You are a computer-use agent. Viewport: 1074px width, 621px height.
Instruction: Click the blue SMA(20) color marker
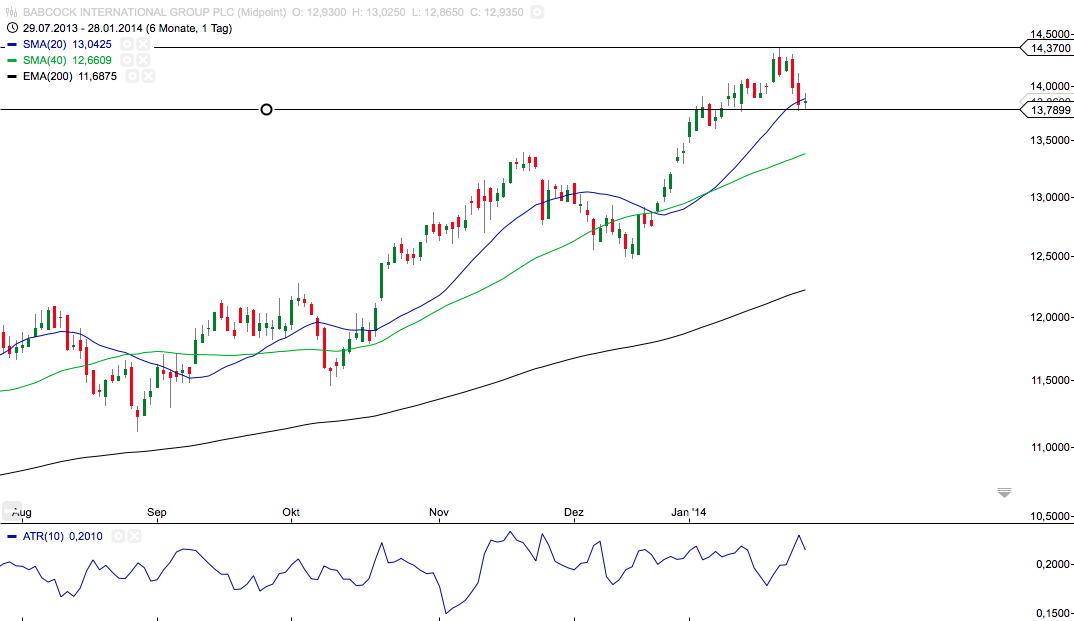12,45
